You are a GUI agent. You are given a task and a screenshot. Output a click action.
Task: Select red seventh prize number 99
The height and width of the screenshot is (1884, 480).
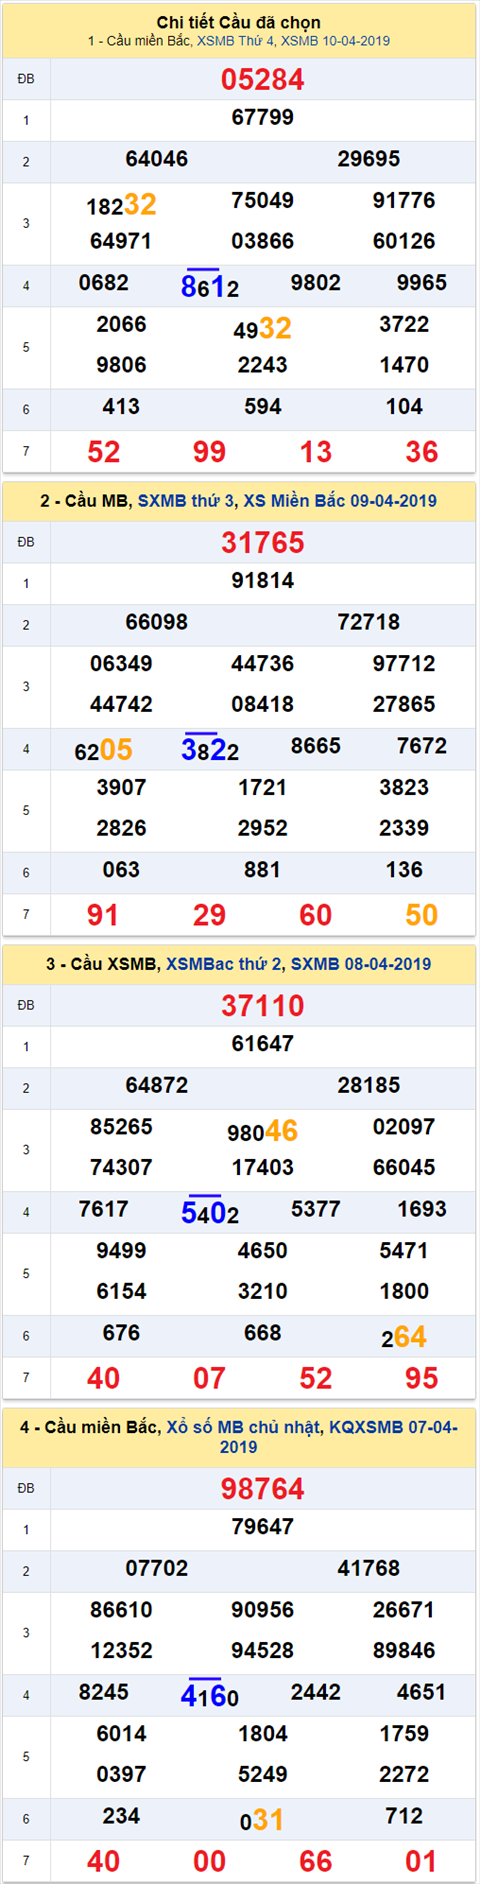209,452
